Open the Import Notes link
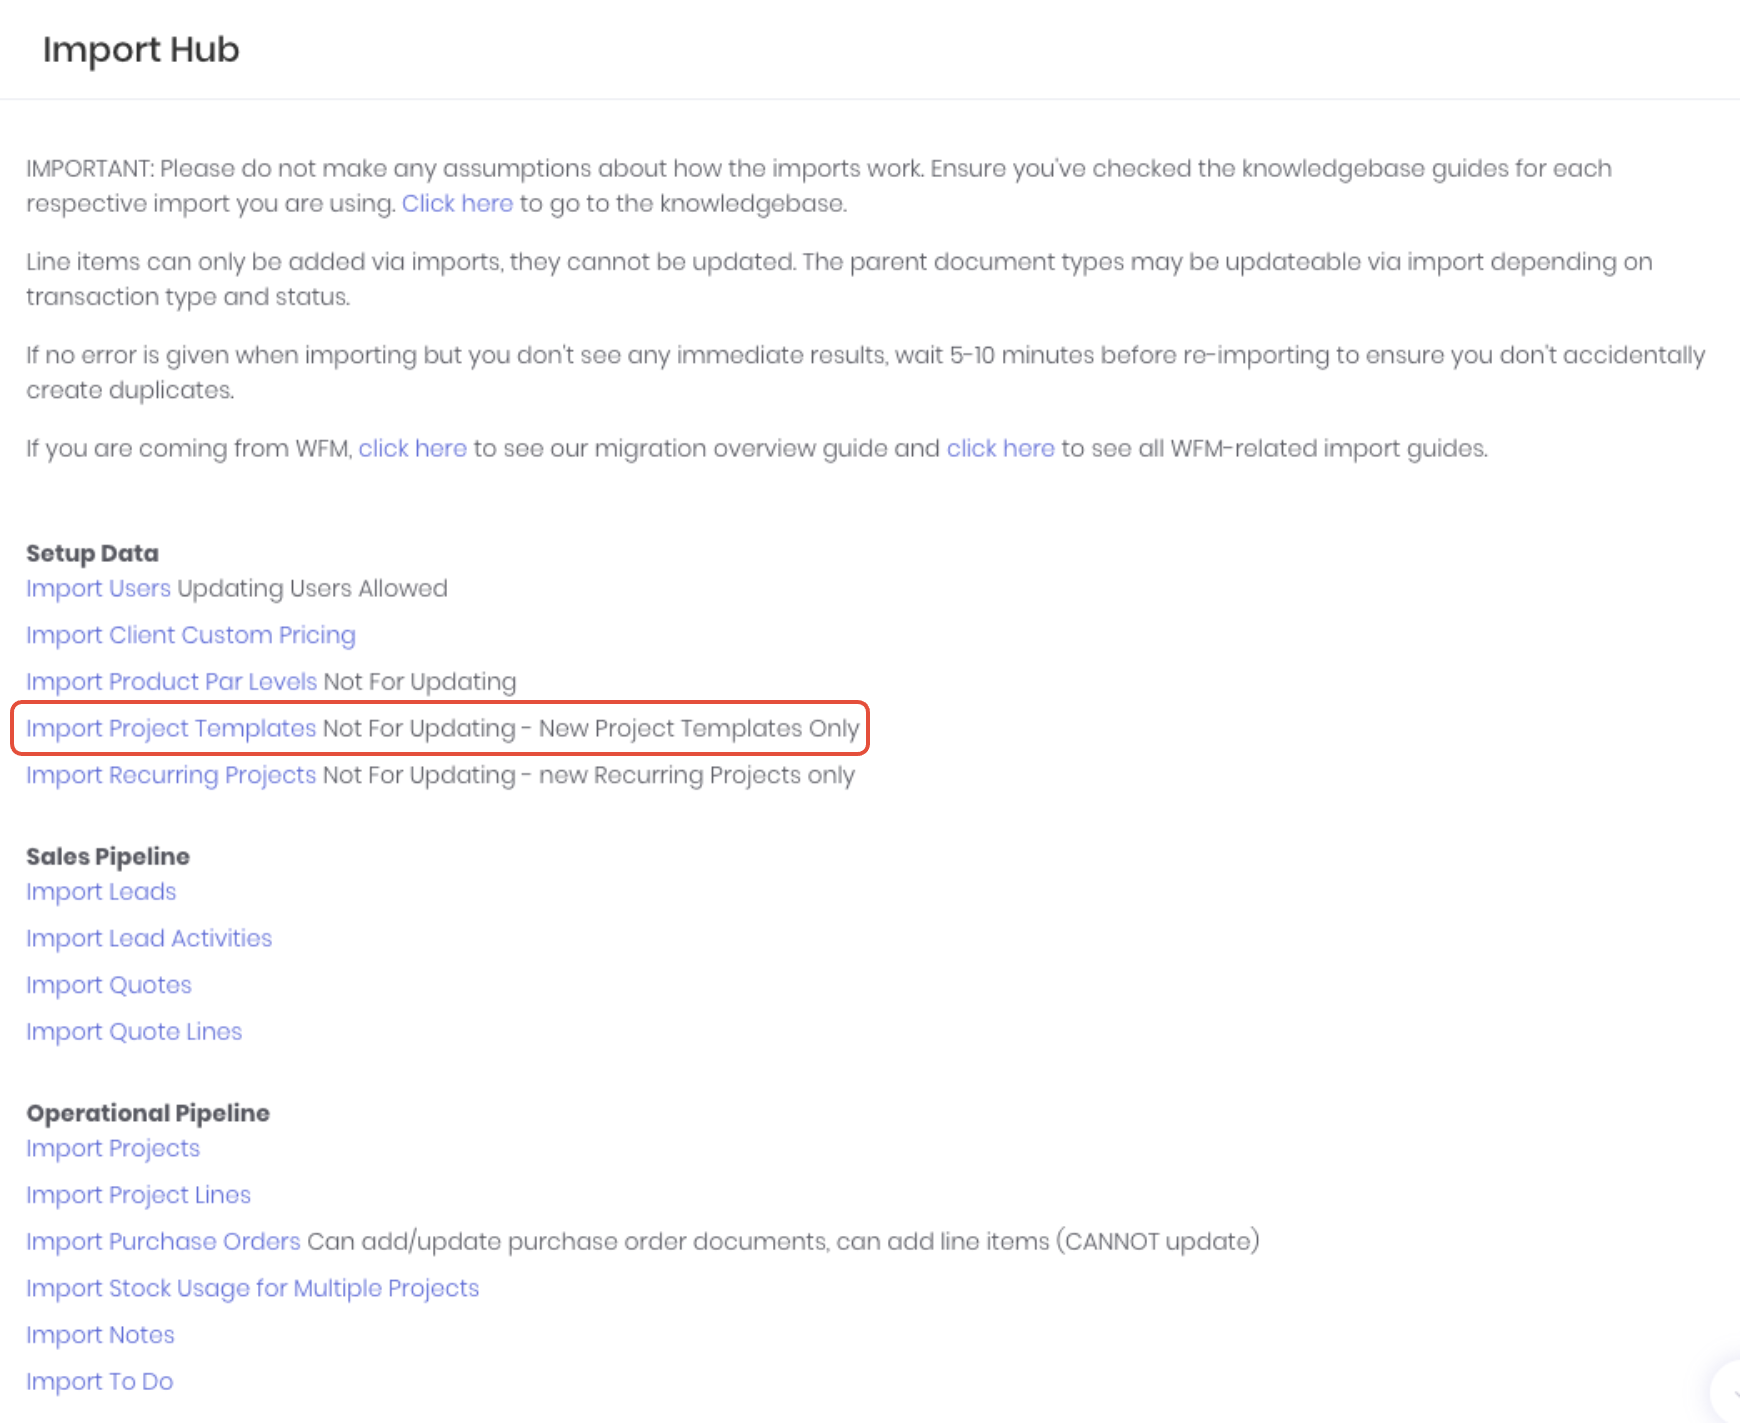Viewport: 1740px width, 1423px height. (x=100, y=1335)
